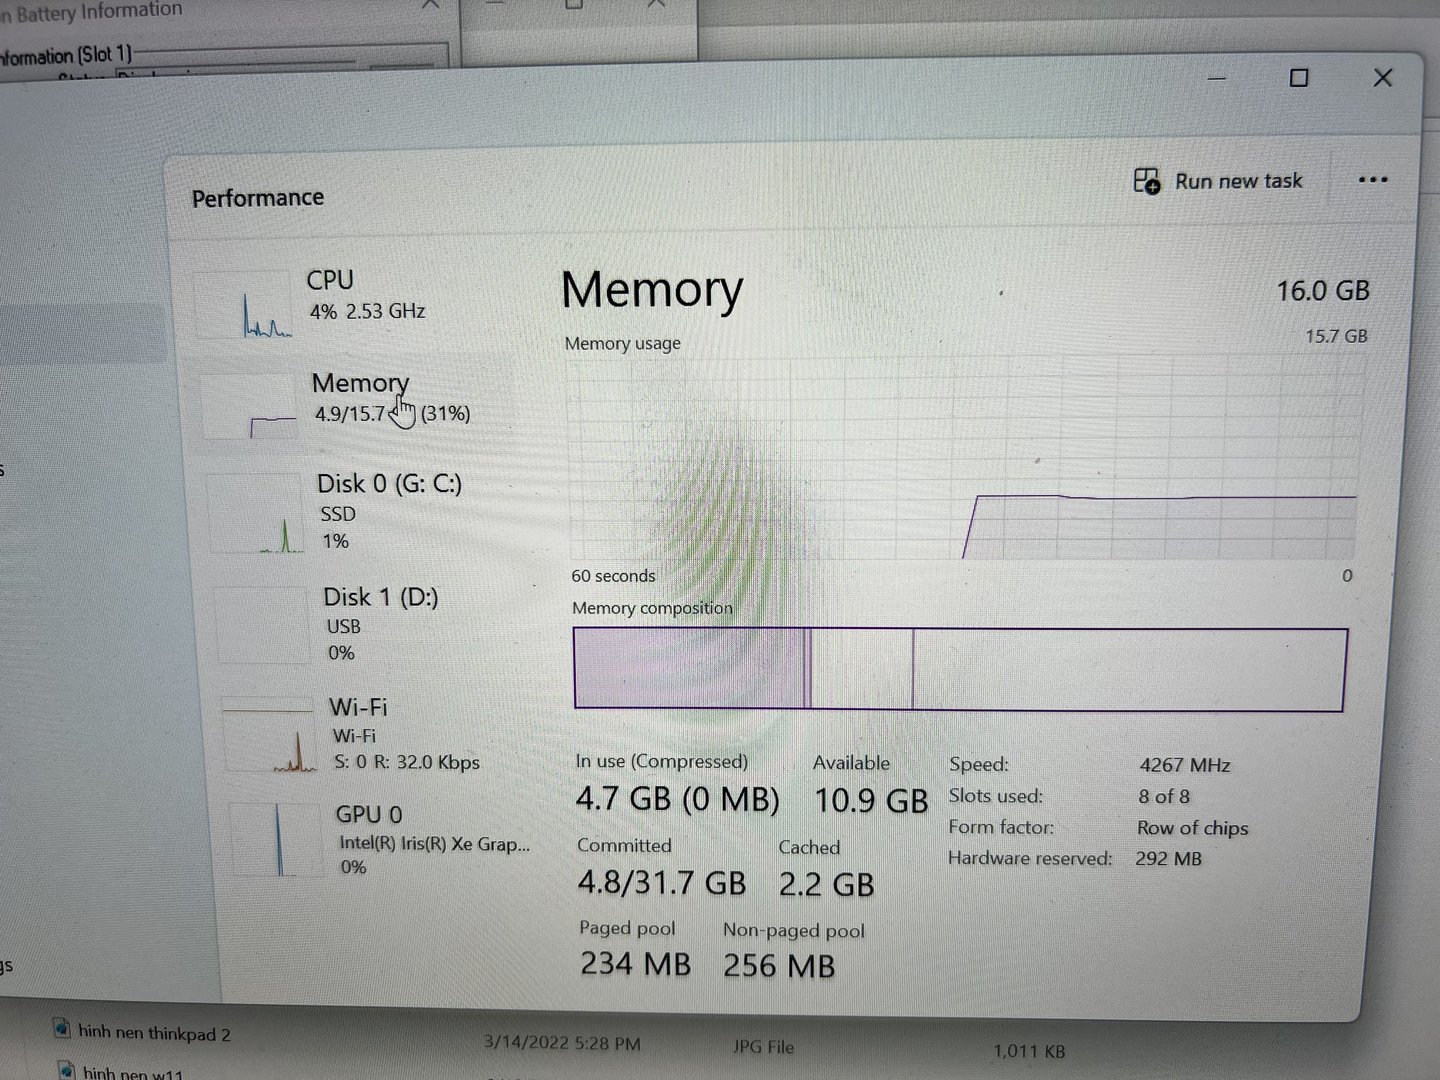The height and width of the screenshot is (1080, 1440).
Task: Close the Task Manager window
Action: point(1382,78)
